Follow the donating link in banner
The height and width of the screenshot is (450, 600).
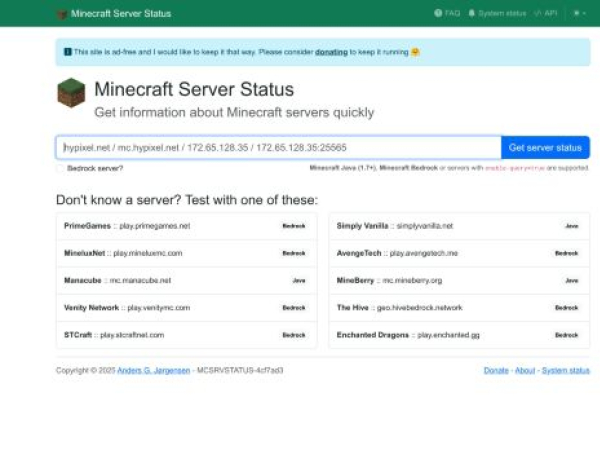tap(331, 51)
